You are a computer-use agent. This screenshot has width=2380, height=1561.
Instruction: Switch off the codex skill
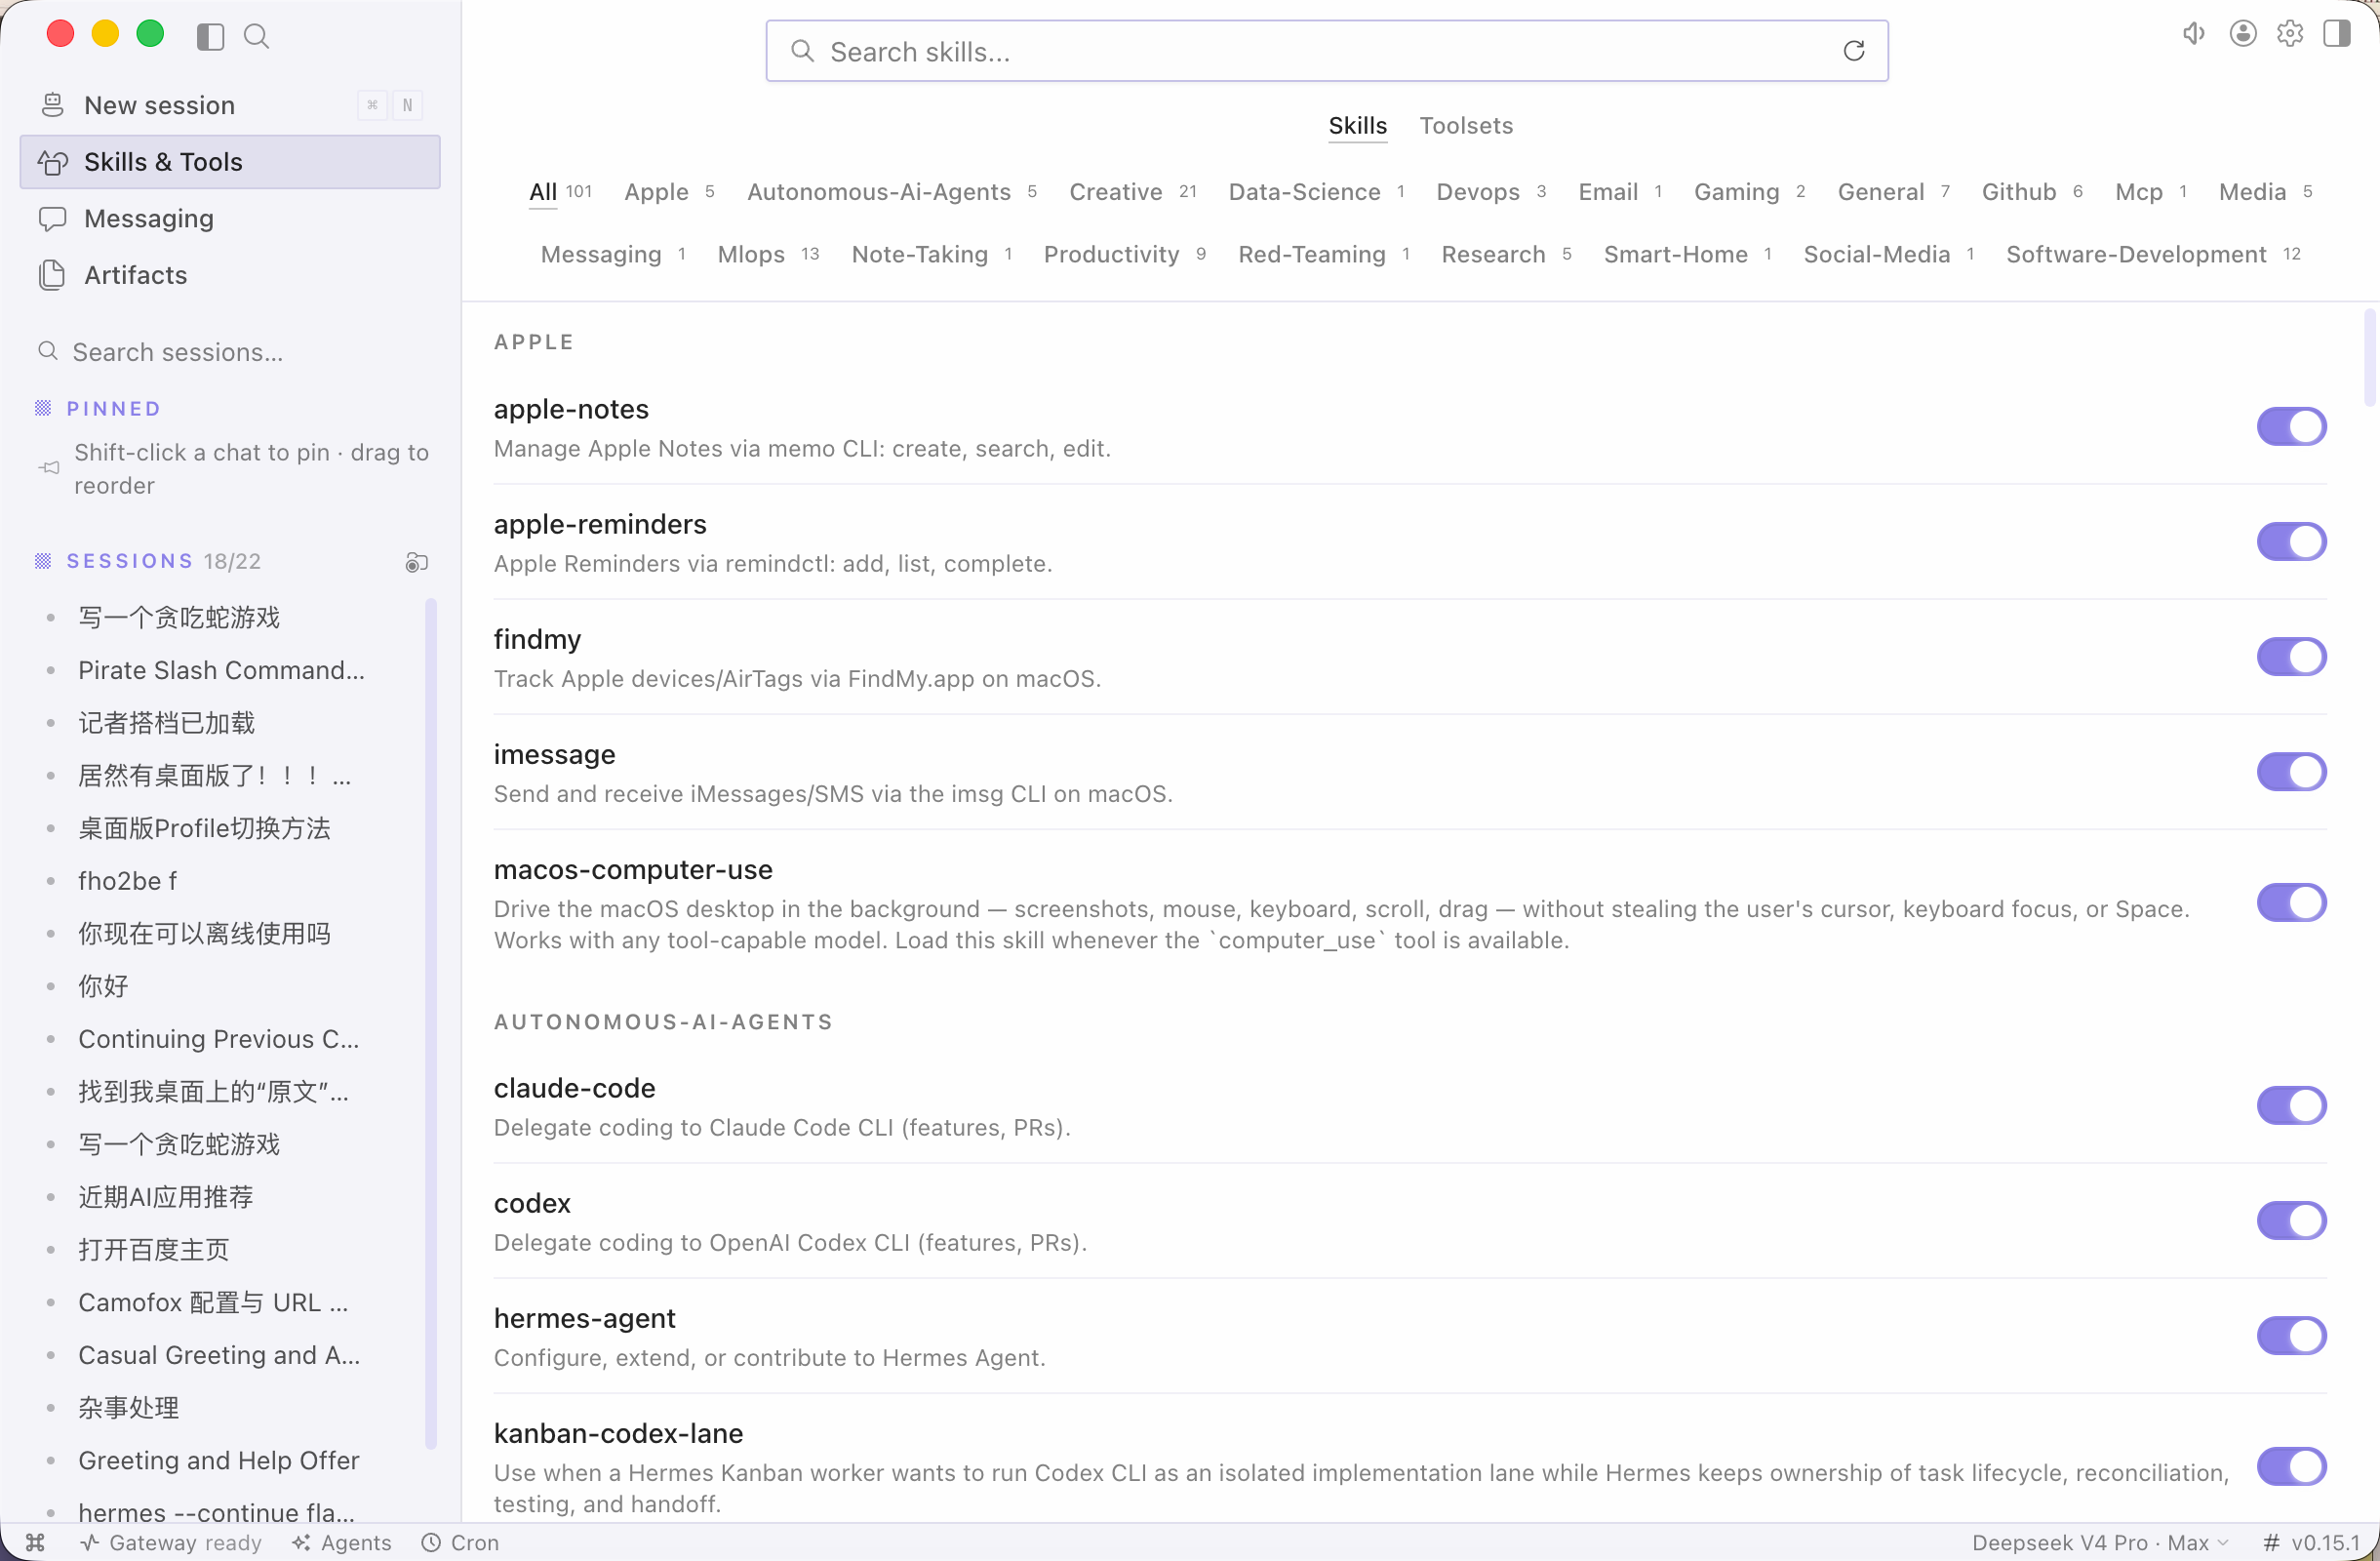point(2291,1221)
